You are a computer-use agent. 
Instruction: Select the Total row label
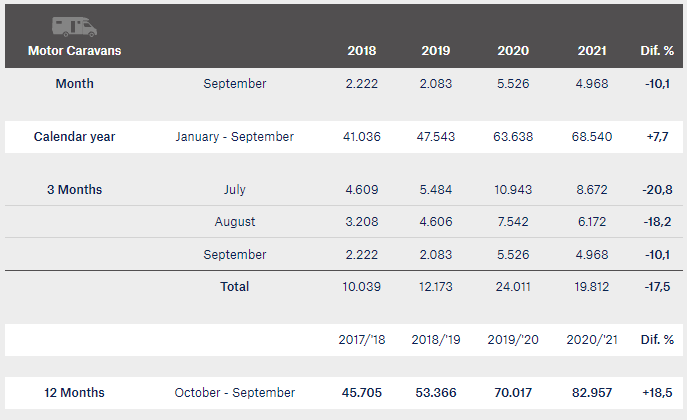click(x=234, y=286)
